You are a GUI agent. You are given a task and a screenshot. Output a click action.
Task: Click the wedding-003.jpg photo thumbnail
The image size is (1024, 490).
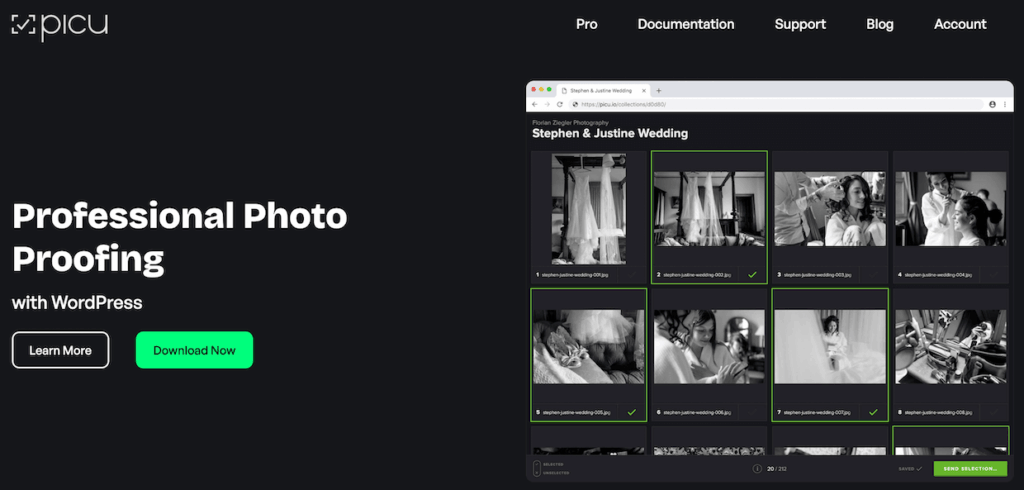coord(829,209)
